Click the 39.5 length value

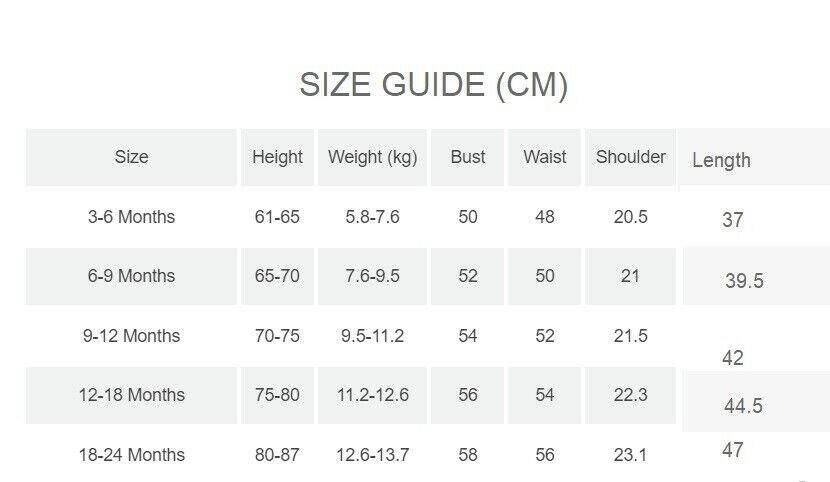[744, 281]
